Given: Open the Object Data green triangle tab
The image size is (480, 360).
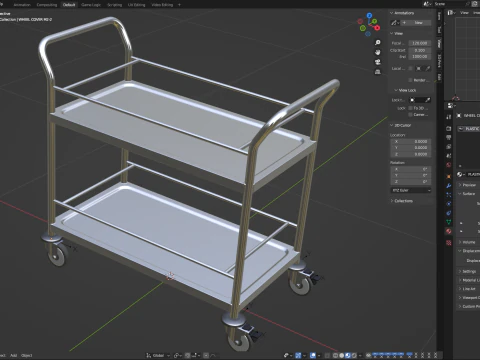Looking at the screenshot, I should [x=449, y=222].
